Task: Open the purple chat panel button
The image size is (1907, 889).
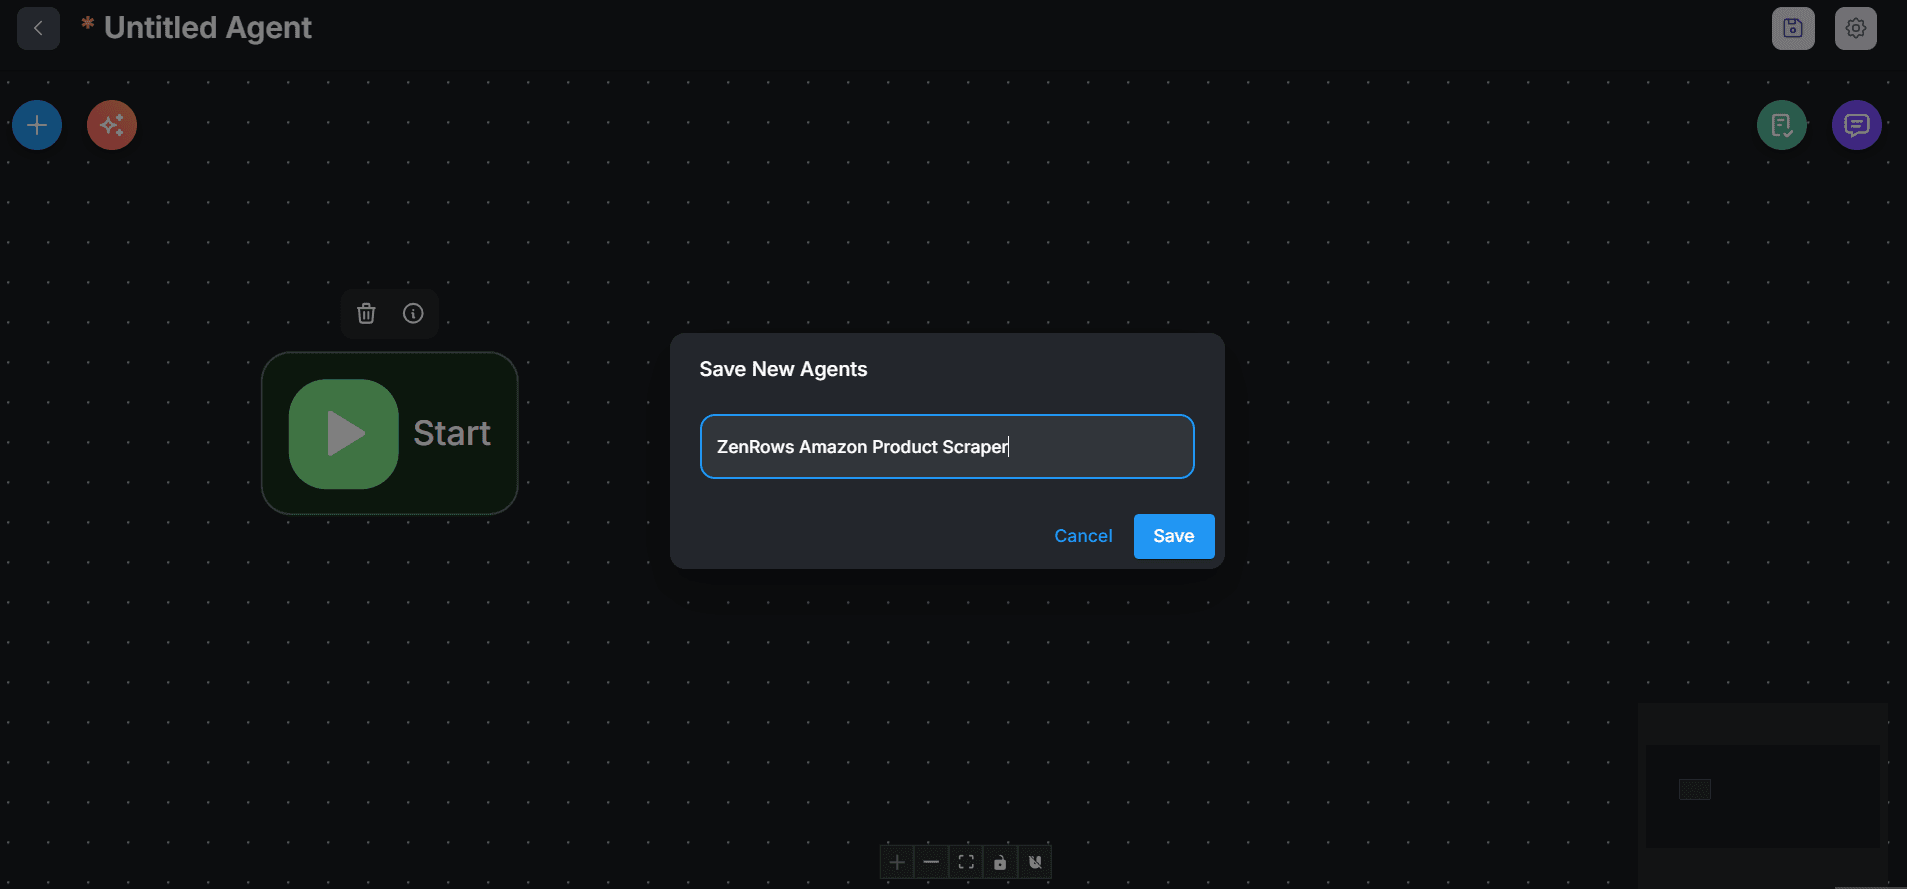Action: (1857, 125)
